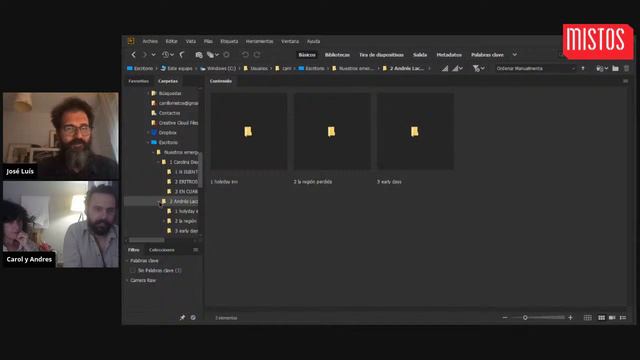Select the 3 early days folder thumbnail
640x360 pixels.
(x=415, y=131)
